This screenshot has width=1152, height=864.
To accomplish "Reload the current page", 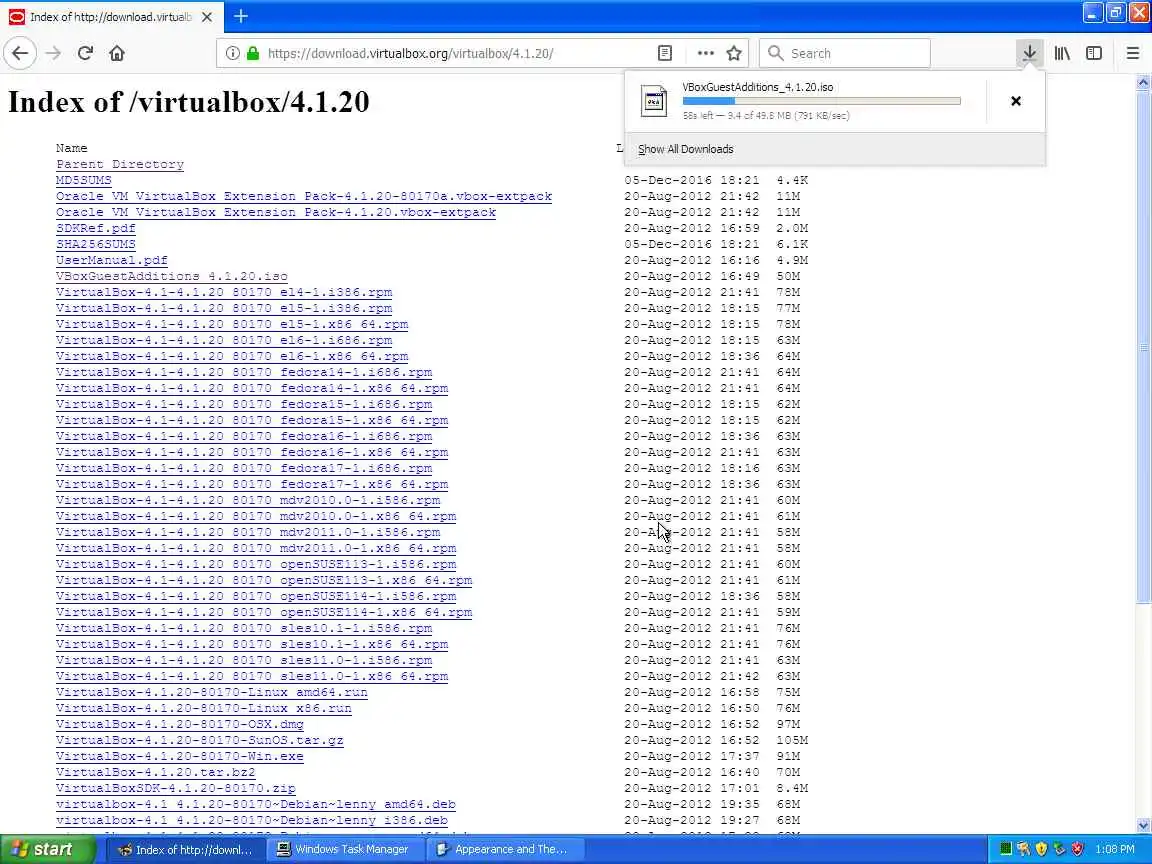I will point(85,53).
